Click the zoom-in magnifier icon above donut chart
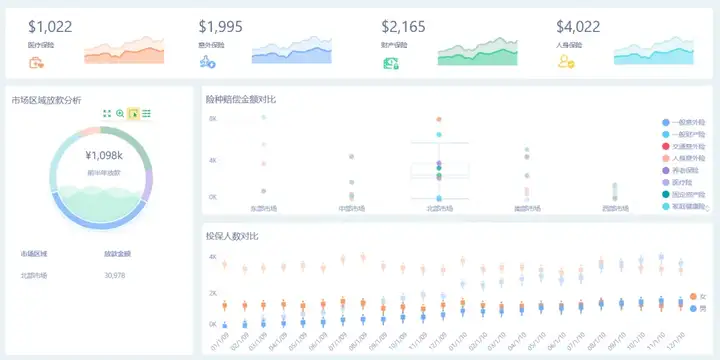Image resolution: width=720 pixels, height=360 pixels. [x=120, y=113]
